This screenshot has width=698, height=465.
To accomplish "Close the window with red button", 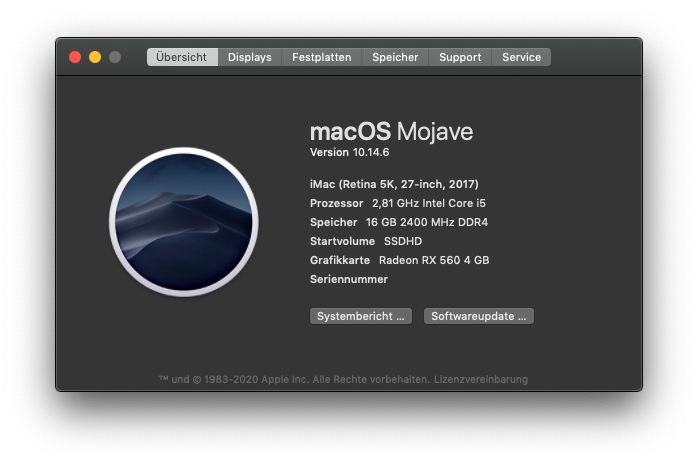I will click(x=75, y=57).
